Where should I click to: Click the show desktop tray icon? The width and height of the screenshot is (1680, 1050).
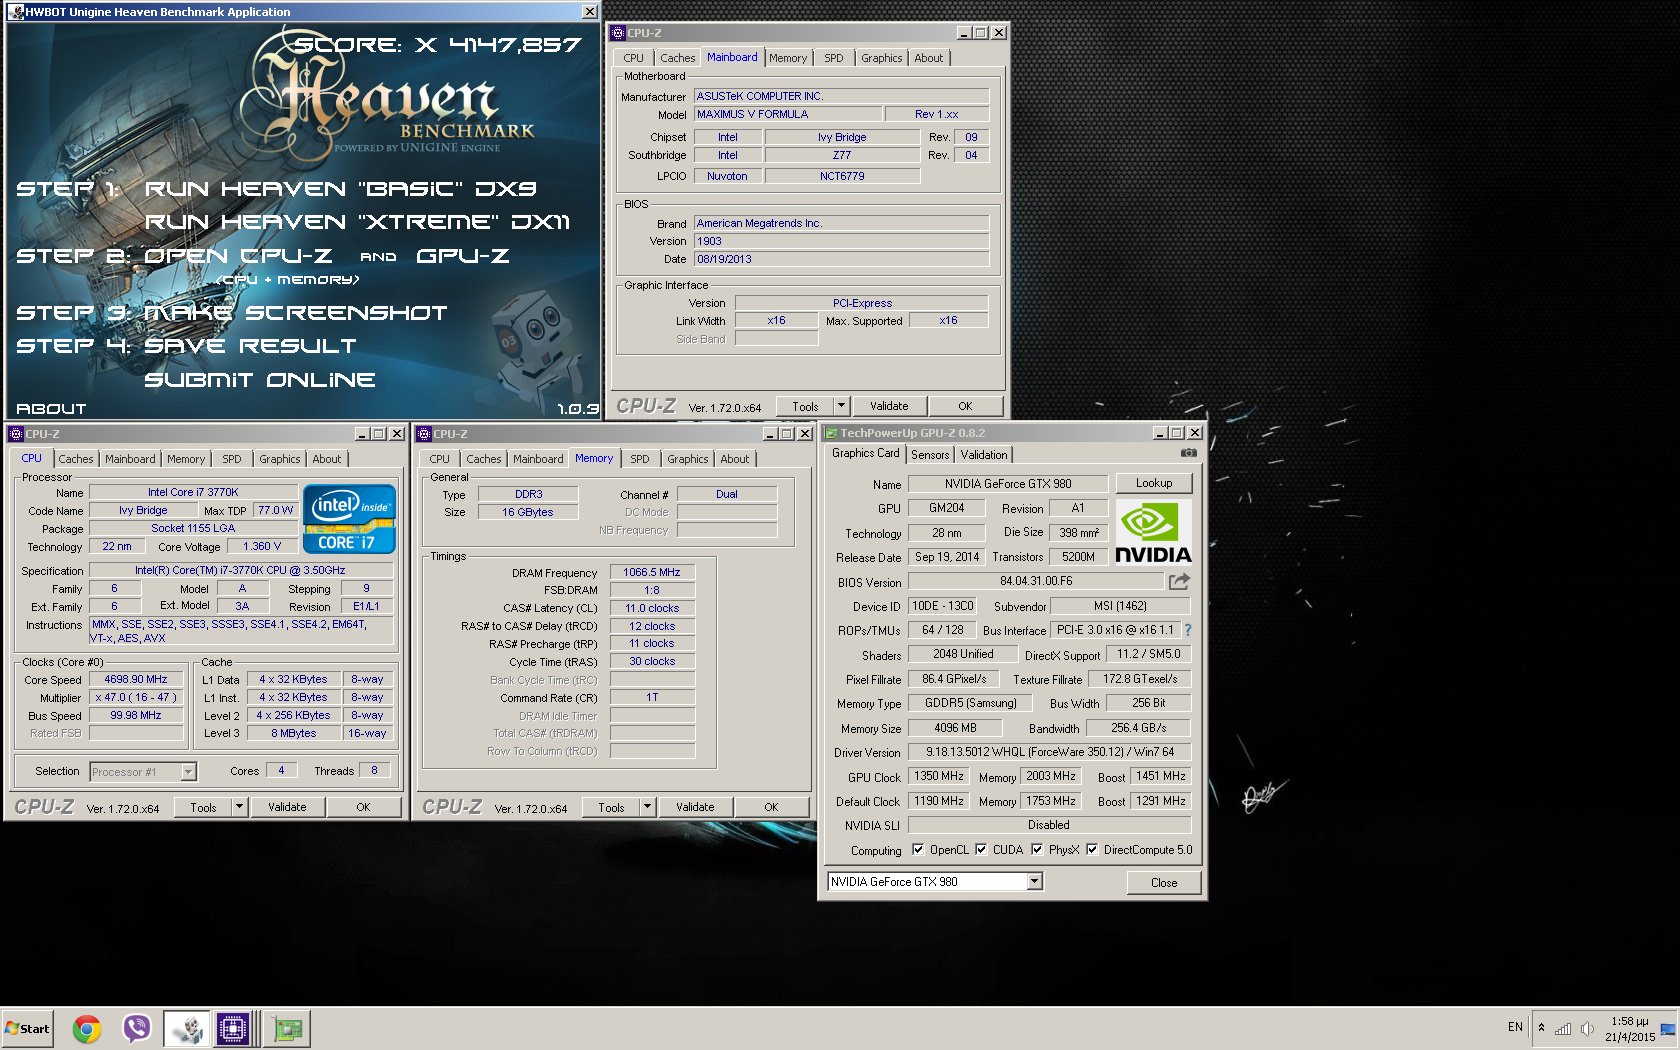click(1668, 1028)
